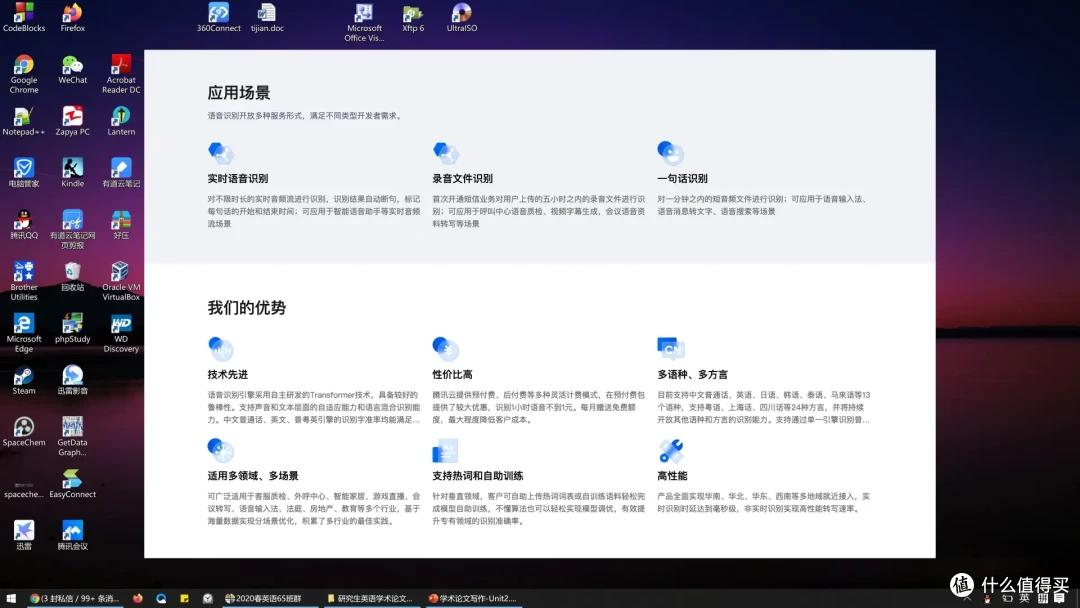The width and height of the screenshot is (1080, 608).
Task: Click the QQ penguin tray icon
Action: pos(987,599)
